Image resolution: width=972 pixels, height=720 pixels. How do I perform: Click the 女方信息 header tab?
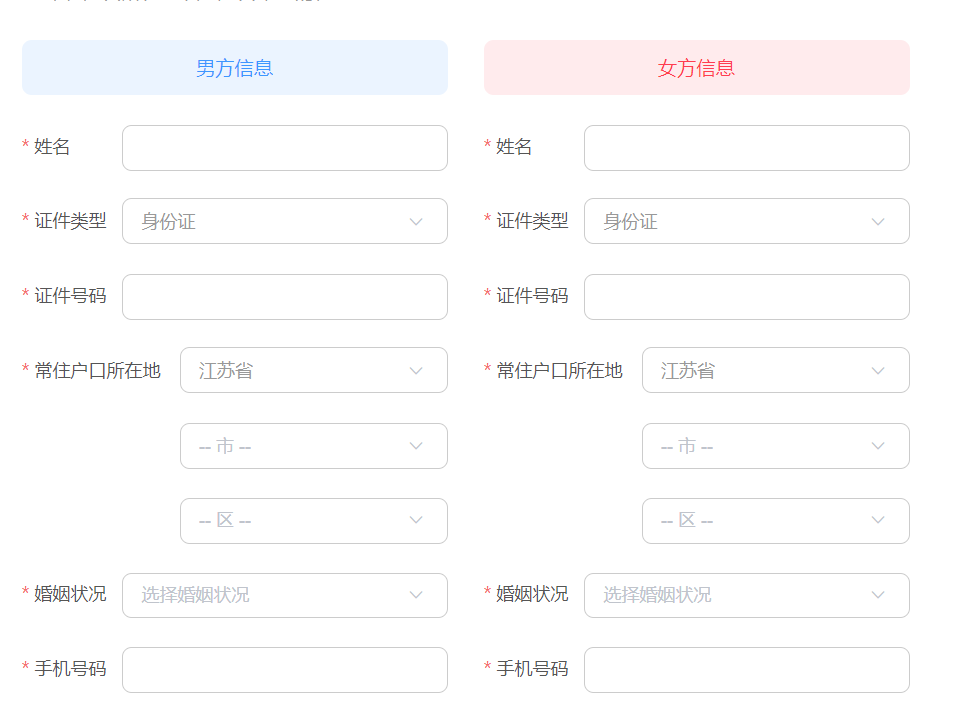697,68
